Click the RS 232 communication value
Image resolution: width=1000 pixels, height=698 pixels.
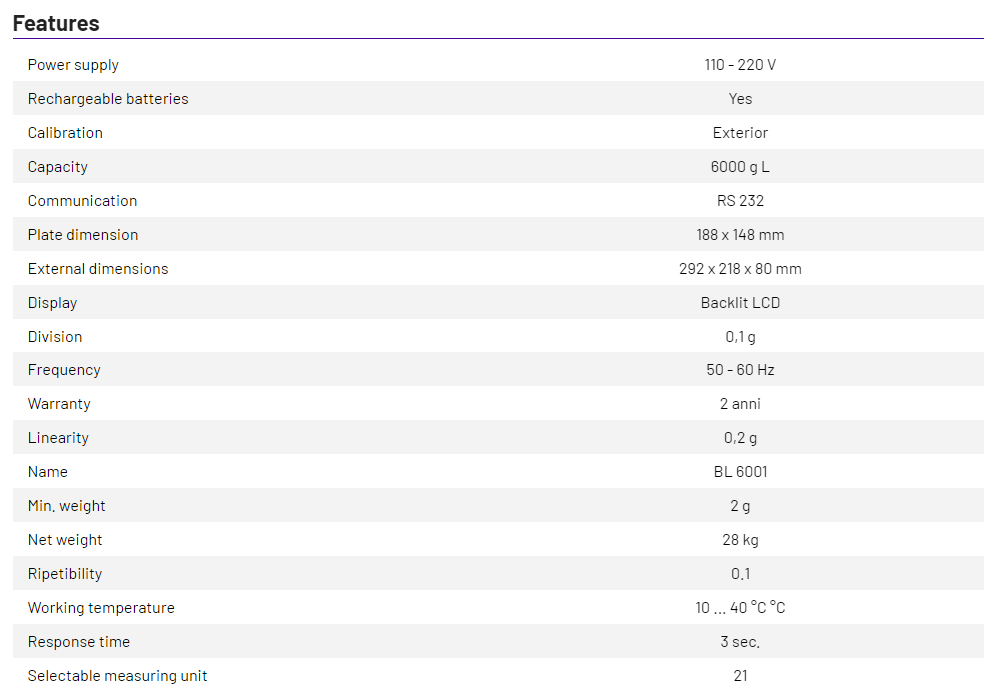[x=740, y=201]
